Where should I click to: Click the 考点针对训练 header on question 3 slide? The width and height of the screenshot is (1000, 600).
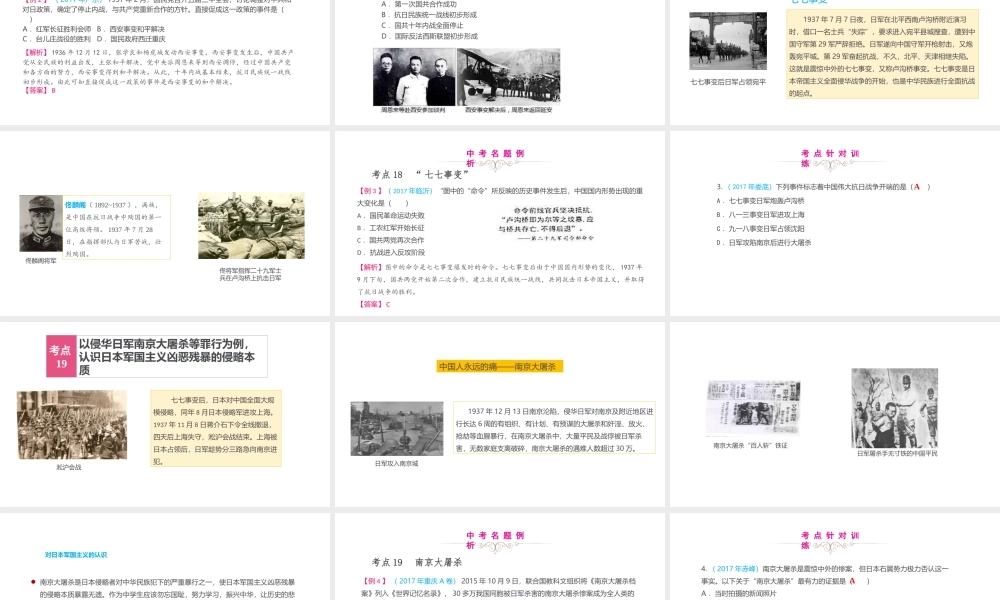click(830, 158)
